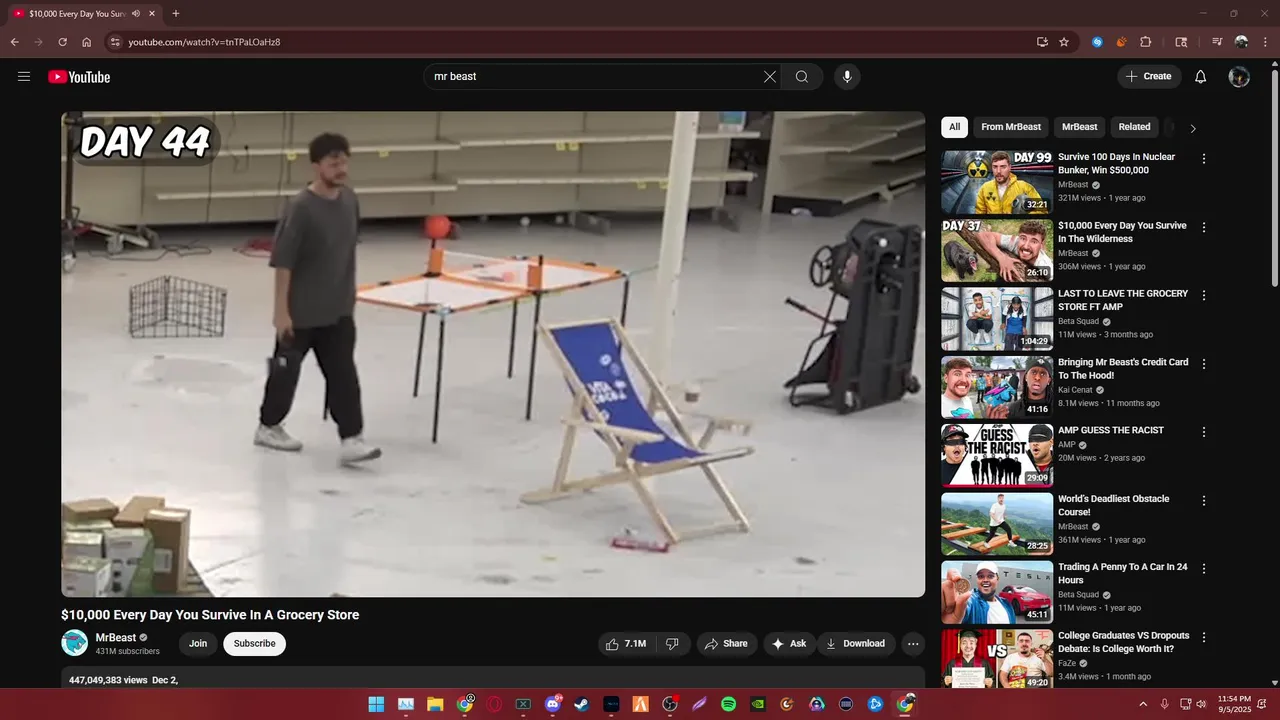1280x720 pixels.
Task: Open the Windows Start menu
Action: tap(376, 704)
